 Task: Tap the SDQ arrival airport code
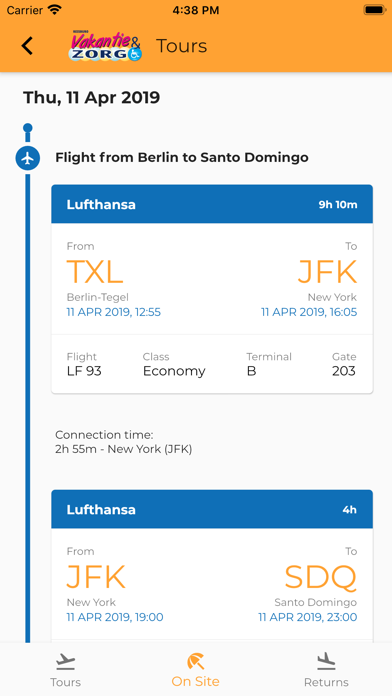[321, 577]
